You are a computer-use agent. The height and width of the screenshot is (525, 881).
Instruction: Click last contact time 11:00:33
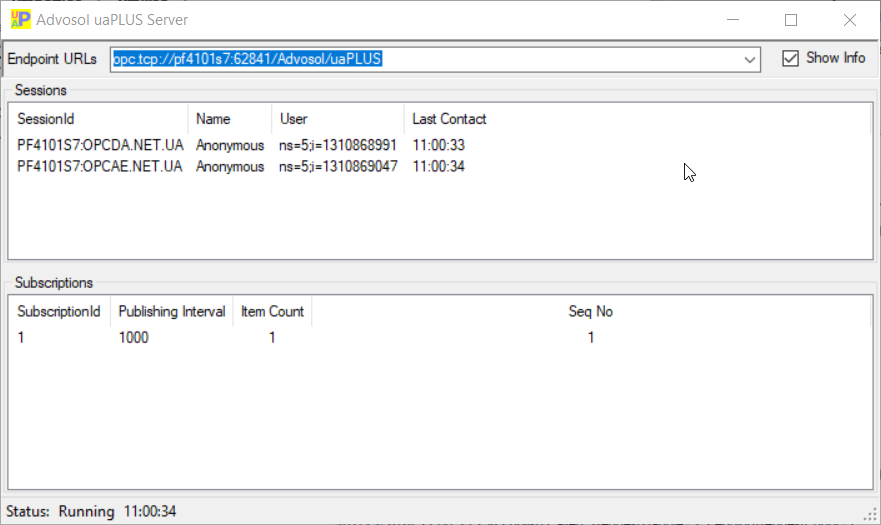click(439, 146)
